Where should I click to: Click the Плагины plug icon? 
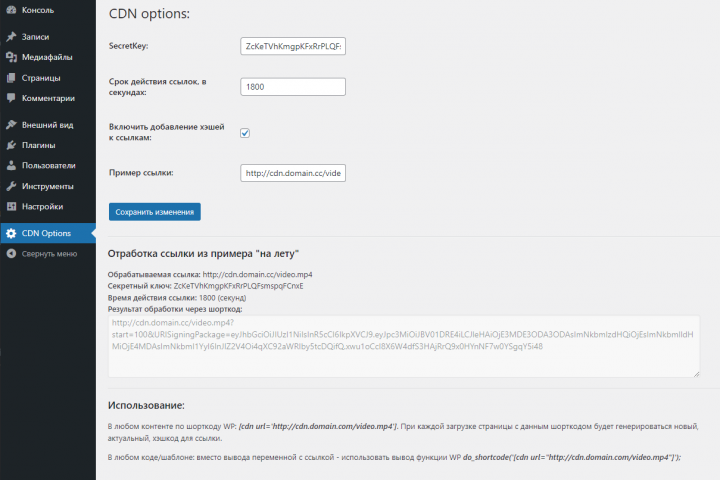pos(10,145)
